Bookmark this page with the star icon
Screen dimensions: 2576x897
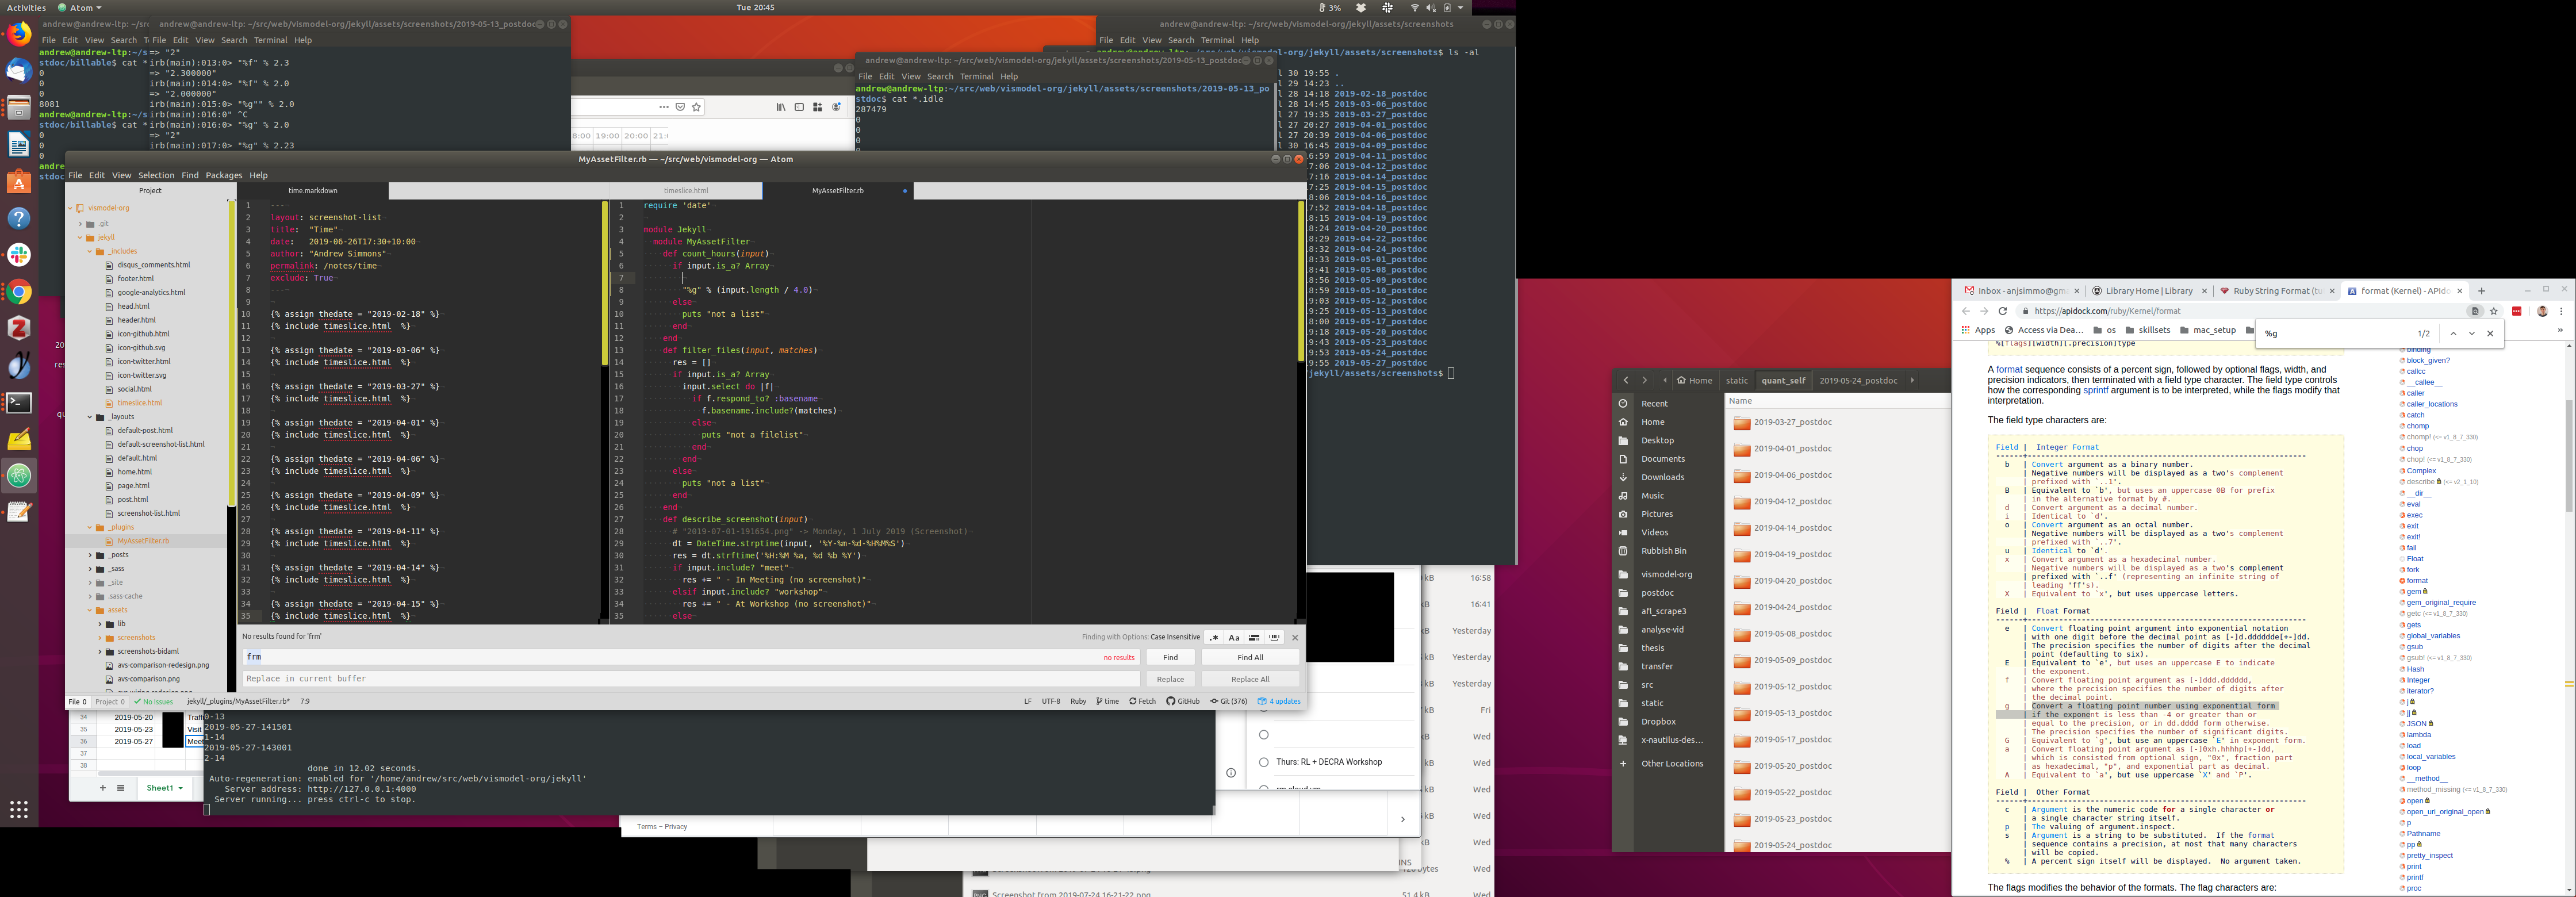tap(2494, 311)
